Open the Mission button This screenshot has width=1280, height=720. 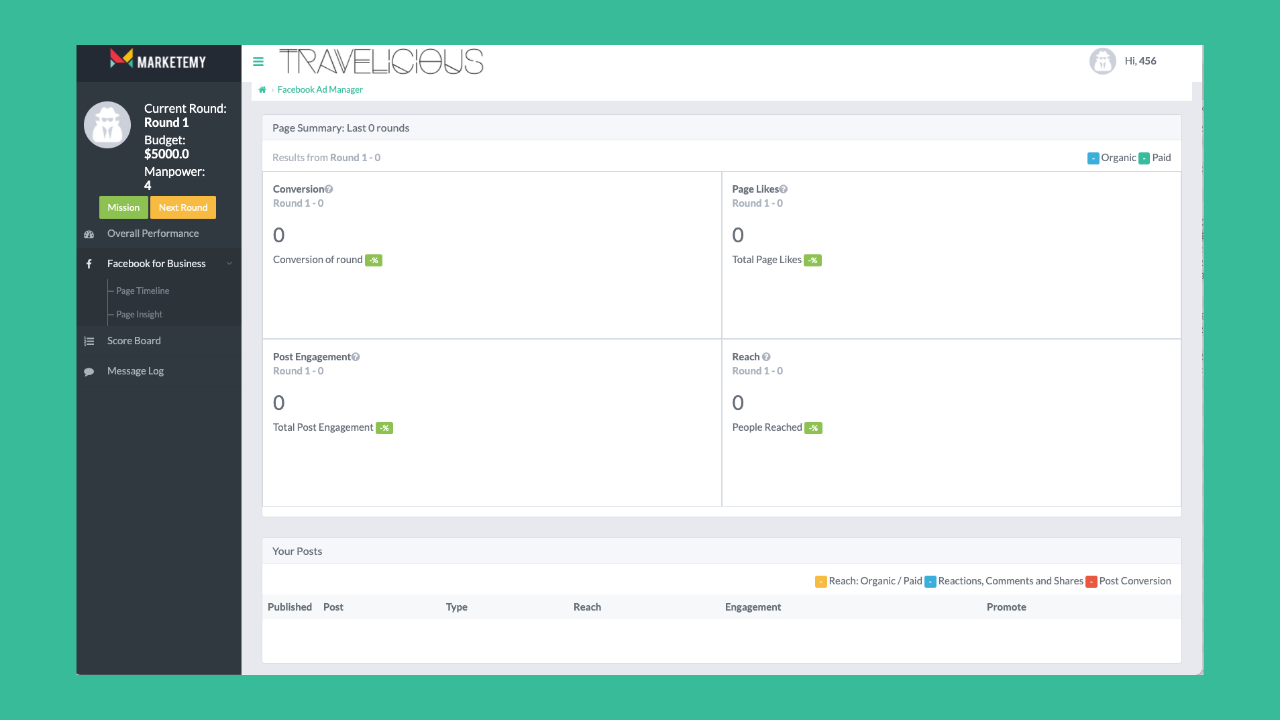click(x=123, y=208)
